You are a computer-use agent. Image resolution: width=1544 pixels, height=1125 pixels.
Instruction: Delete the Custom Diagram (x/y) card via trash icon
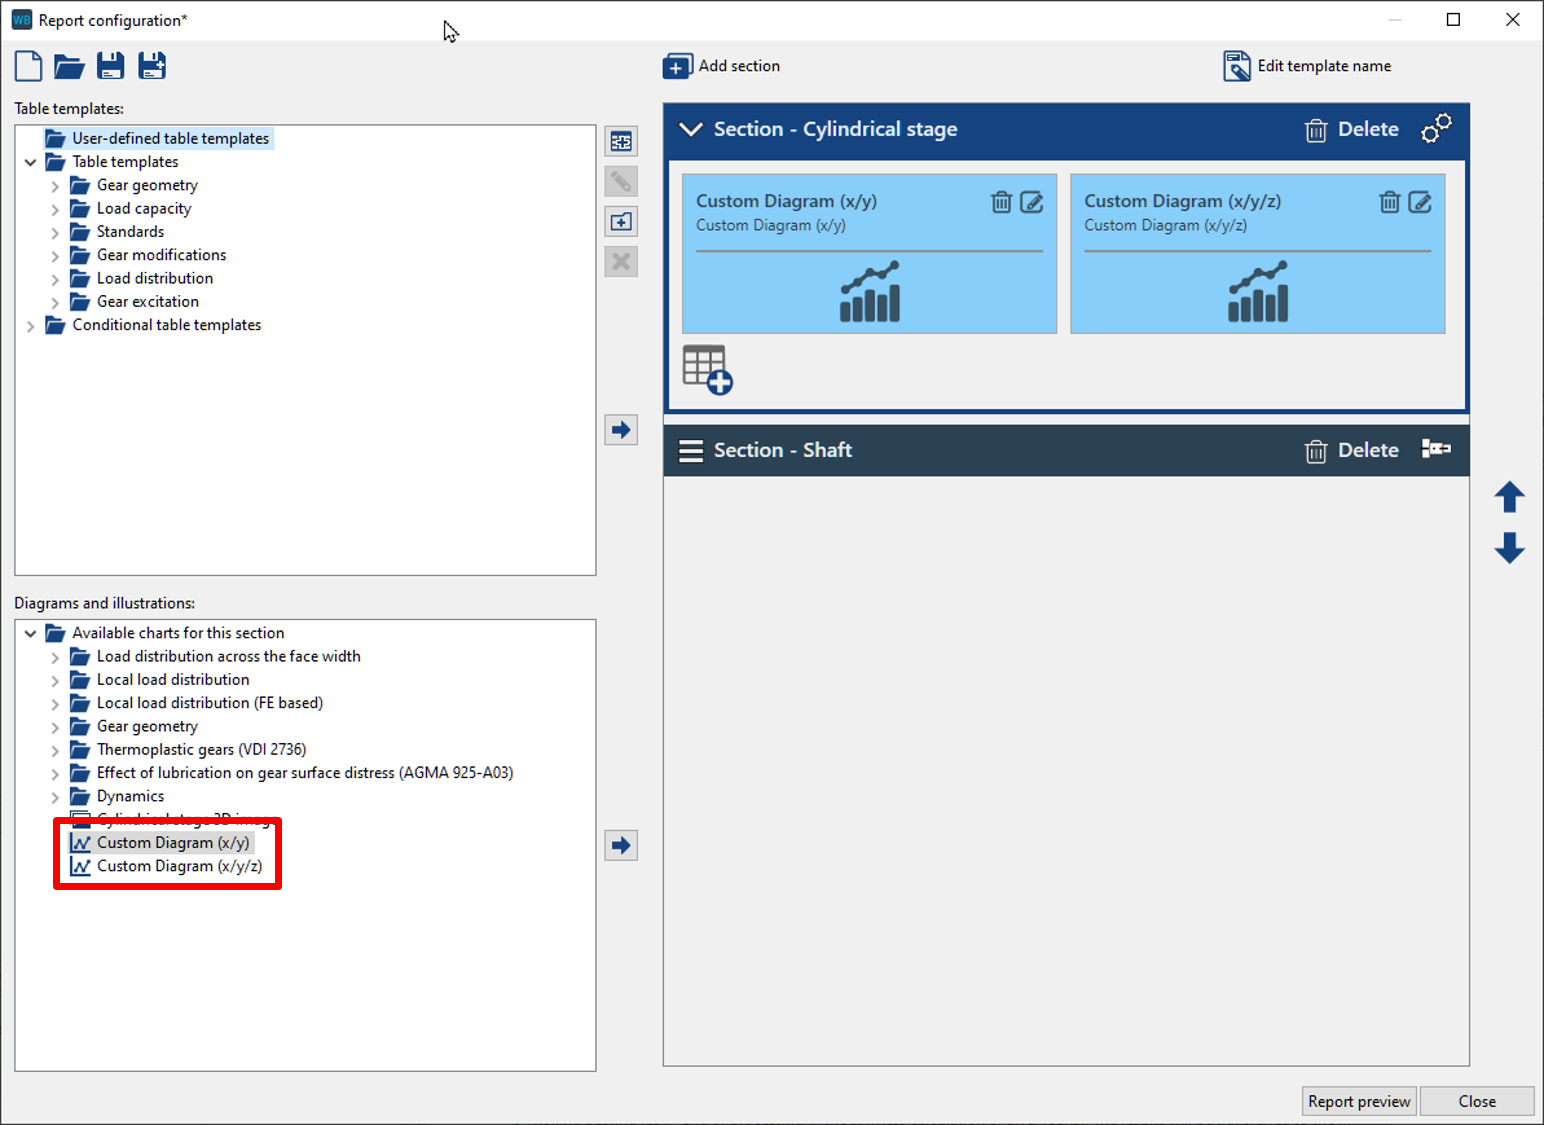tap(1001, 202)
